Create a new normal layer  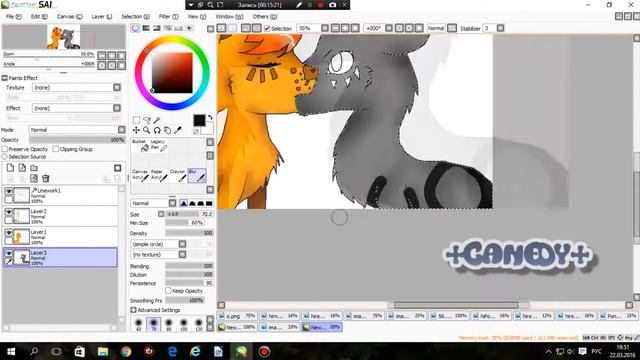point(10,168)
